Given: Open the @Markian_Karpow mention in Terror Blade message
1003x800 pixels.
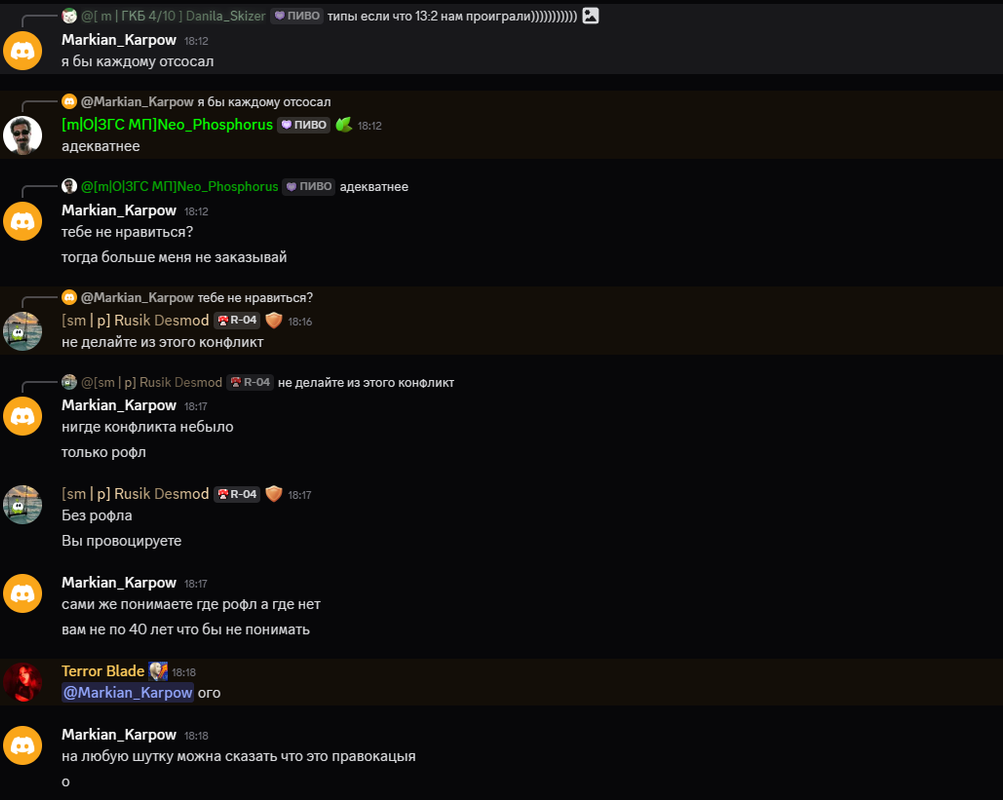Looking at the screenshot, I should [127, 693].
